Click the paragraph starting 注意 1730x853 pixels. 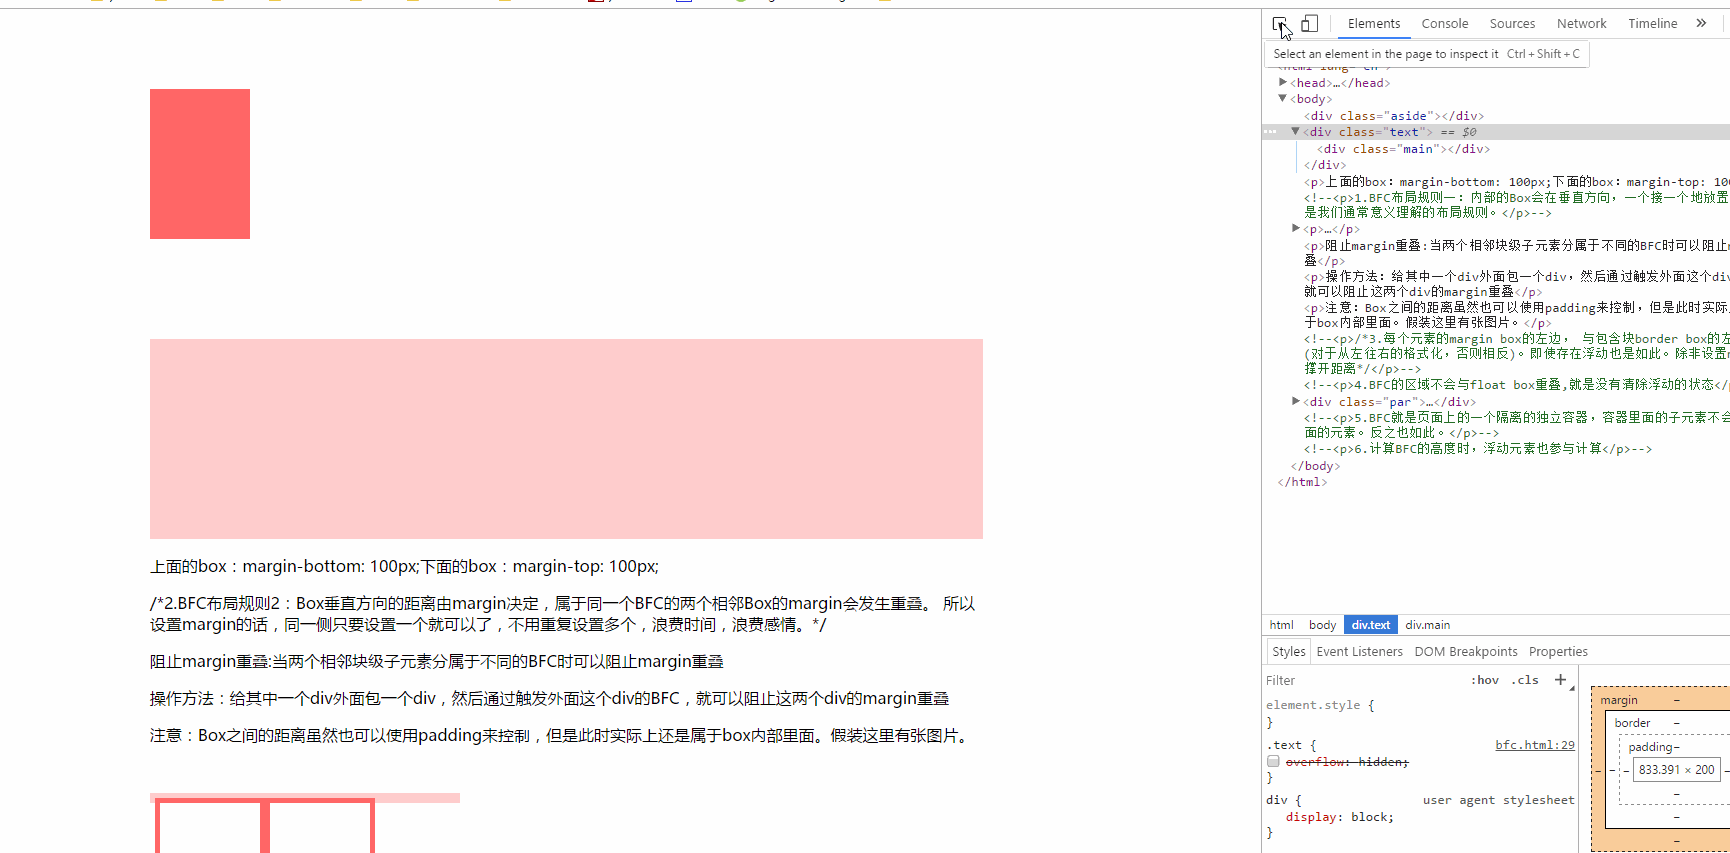point(562,736)
